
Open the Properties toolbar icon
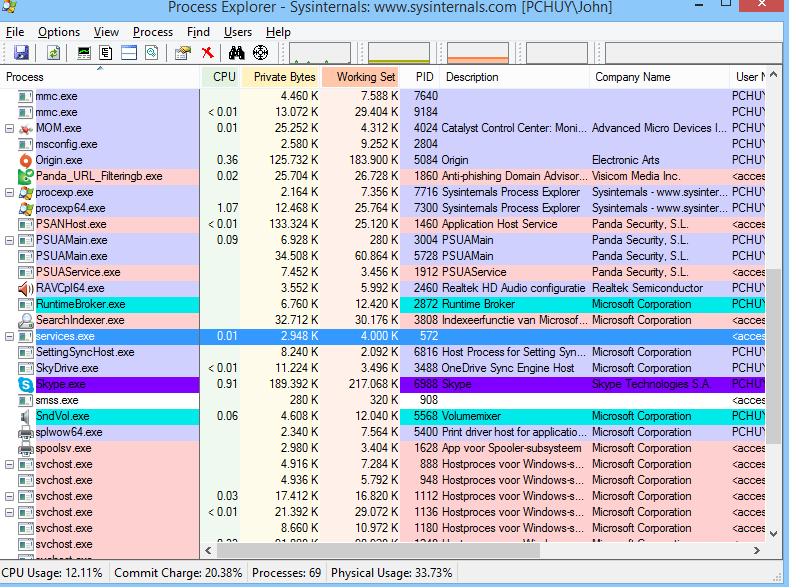click(183, 52)
